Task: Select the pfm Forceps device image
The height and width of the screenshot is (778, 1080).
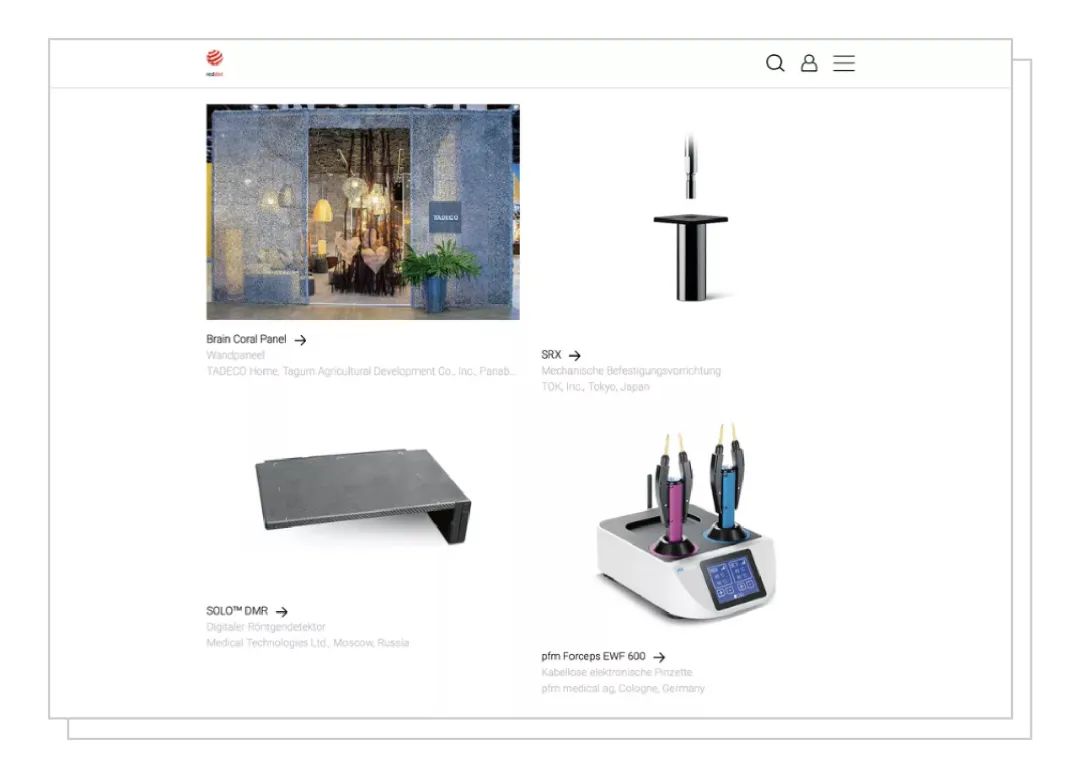Action: (687, 521)
